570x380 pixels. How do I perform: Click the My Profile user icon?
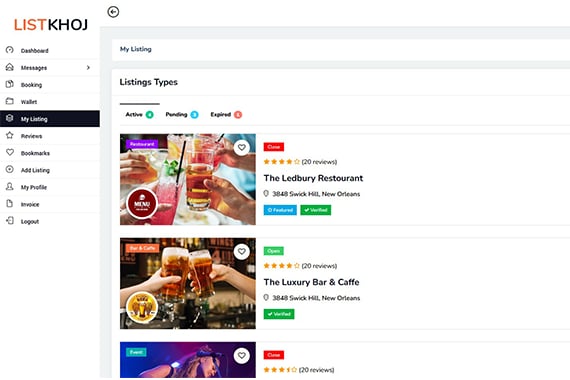[x=10, y=187]
